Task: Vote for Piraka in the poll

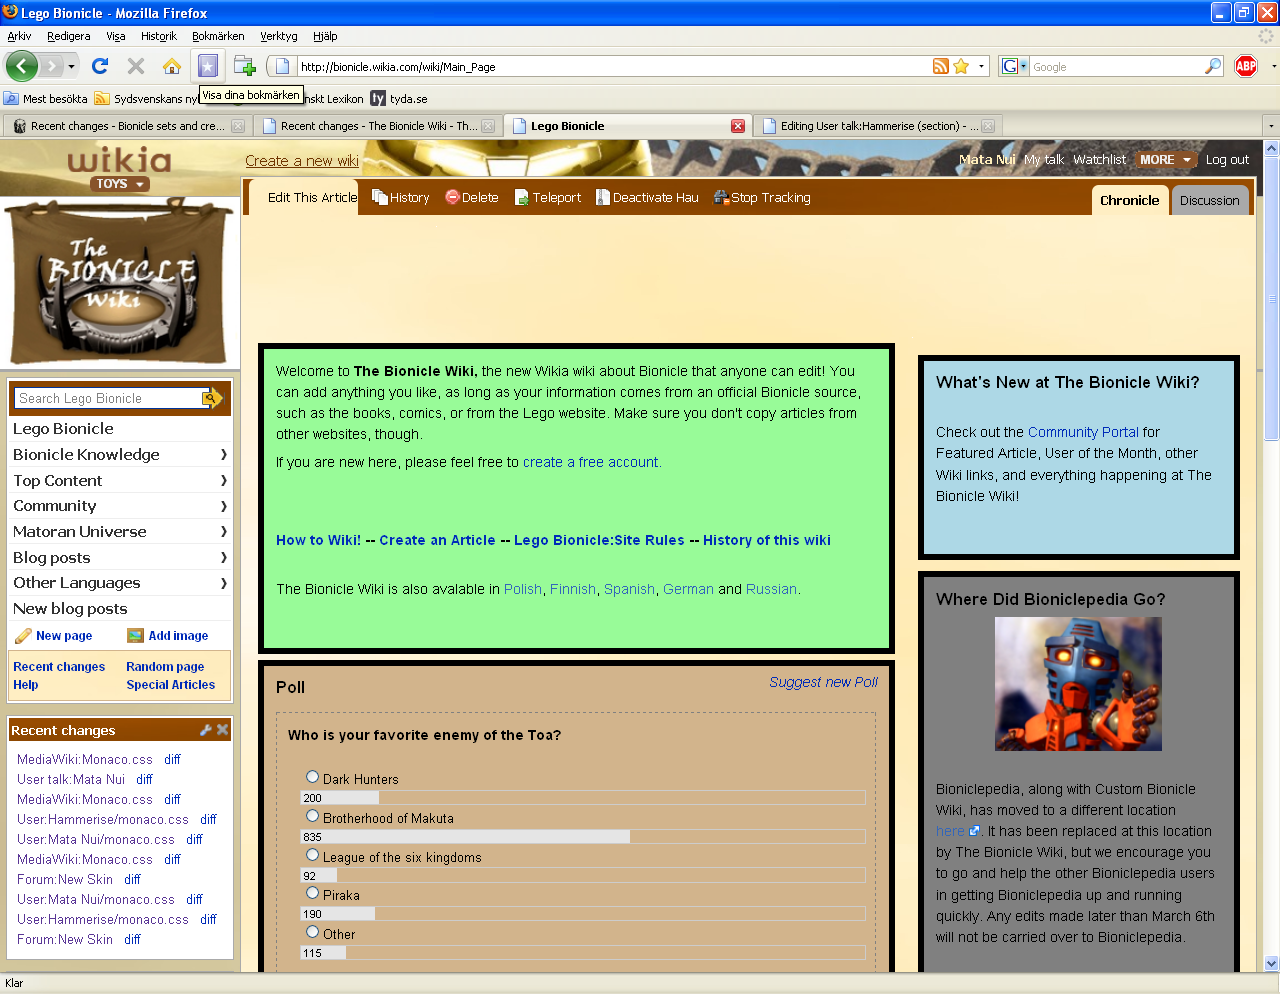Action: coord(312,893)
